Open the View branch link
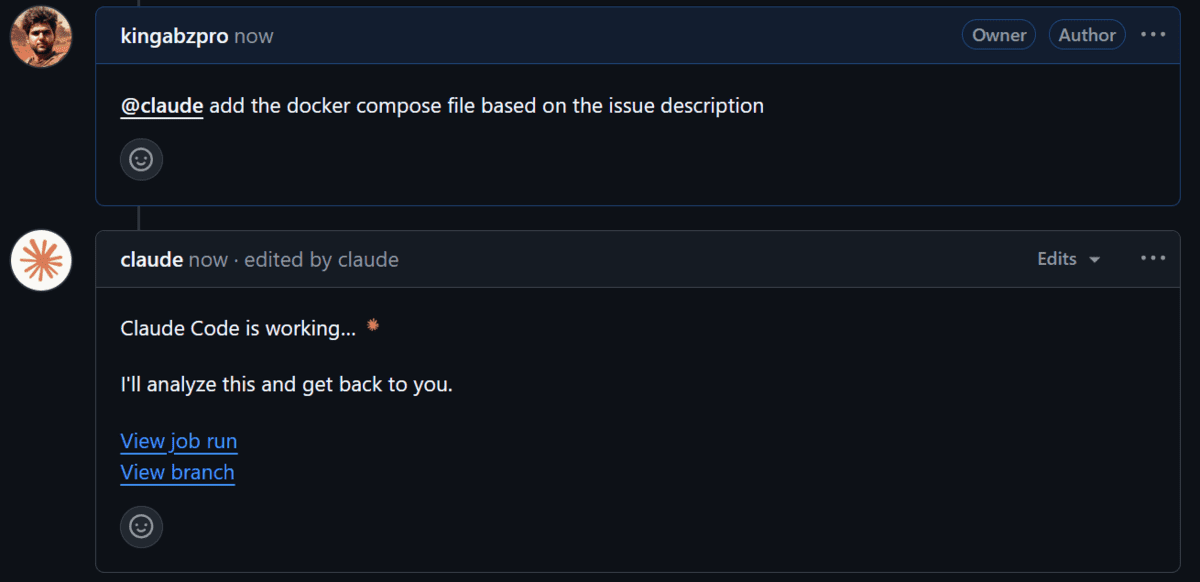The image size is (1200, 582). point(177,472)
